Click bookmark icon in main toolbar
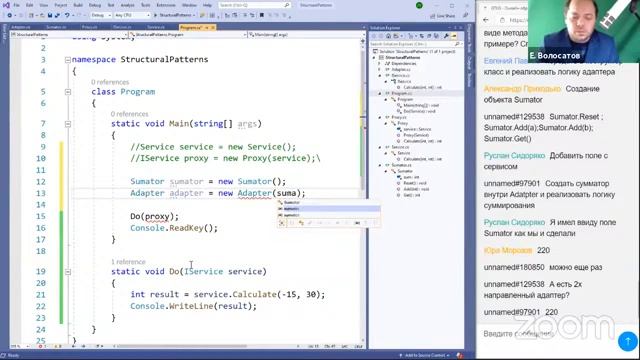Image resolution: width=640 pixels, height=360 pixels. pyautogui.click(x=262, y=15)
